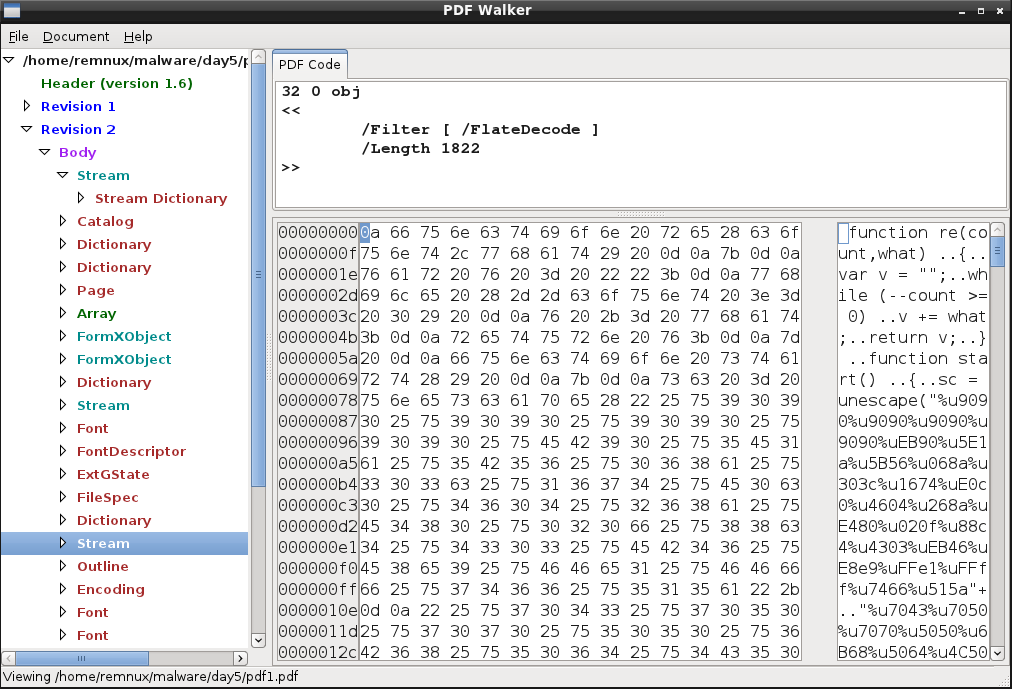Select the Encoding tree item

(x=110, y=589)
